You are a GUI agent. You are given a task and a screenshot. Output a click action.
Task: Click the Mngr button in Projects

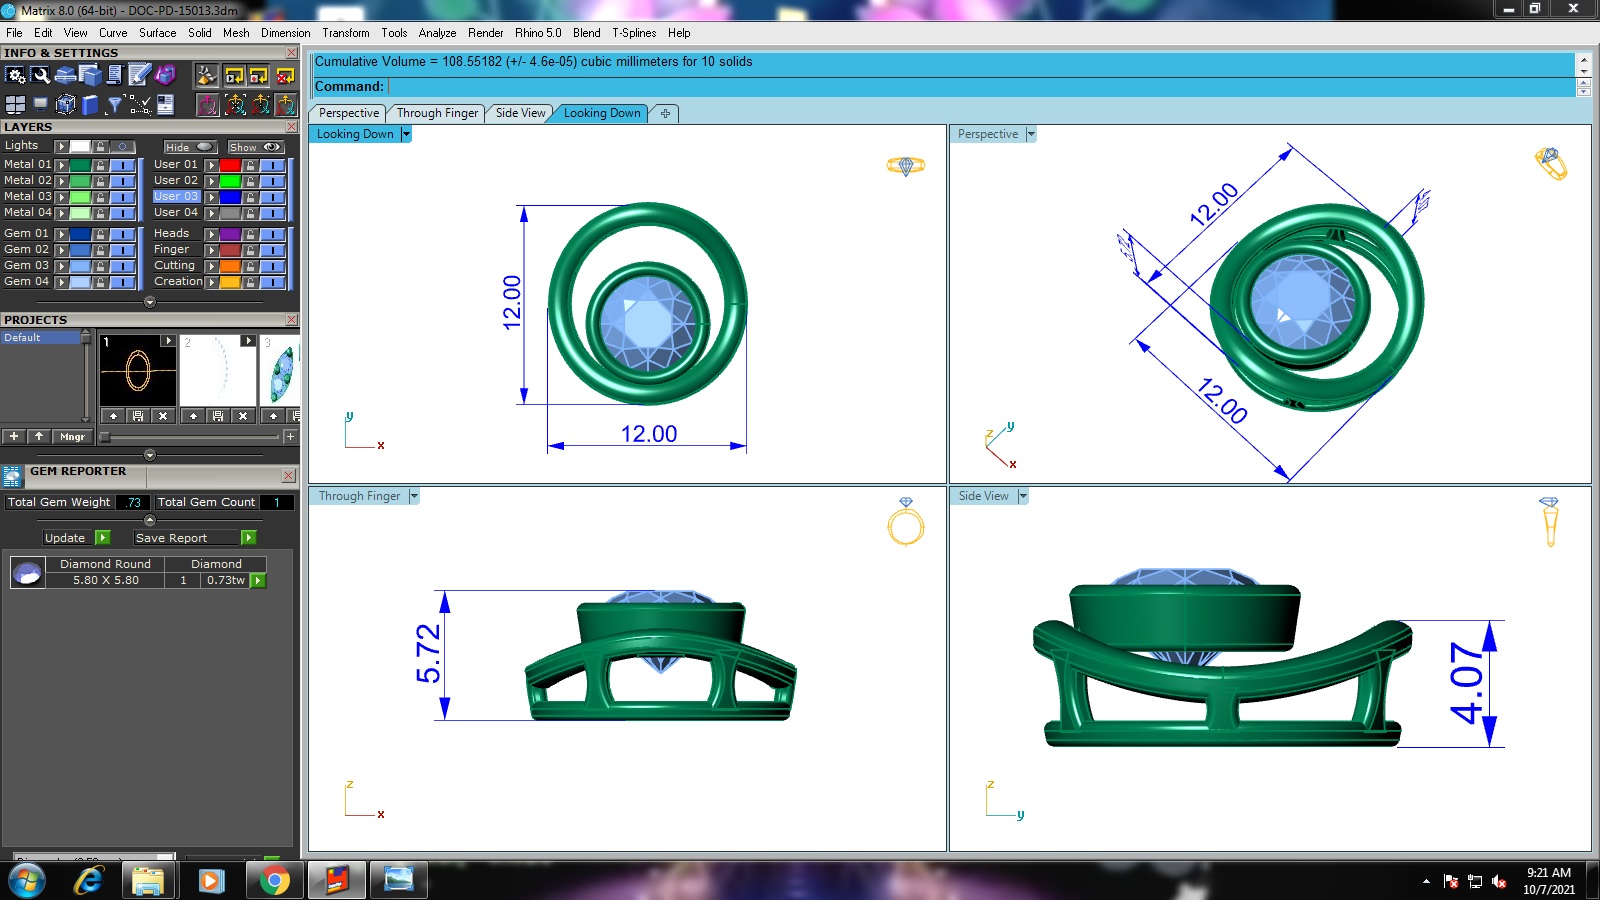pos(72,437)
